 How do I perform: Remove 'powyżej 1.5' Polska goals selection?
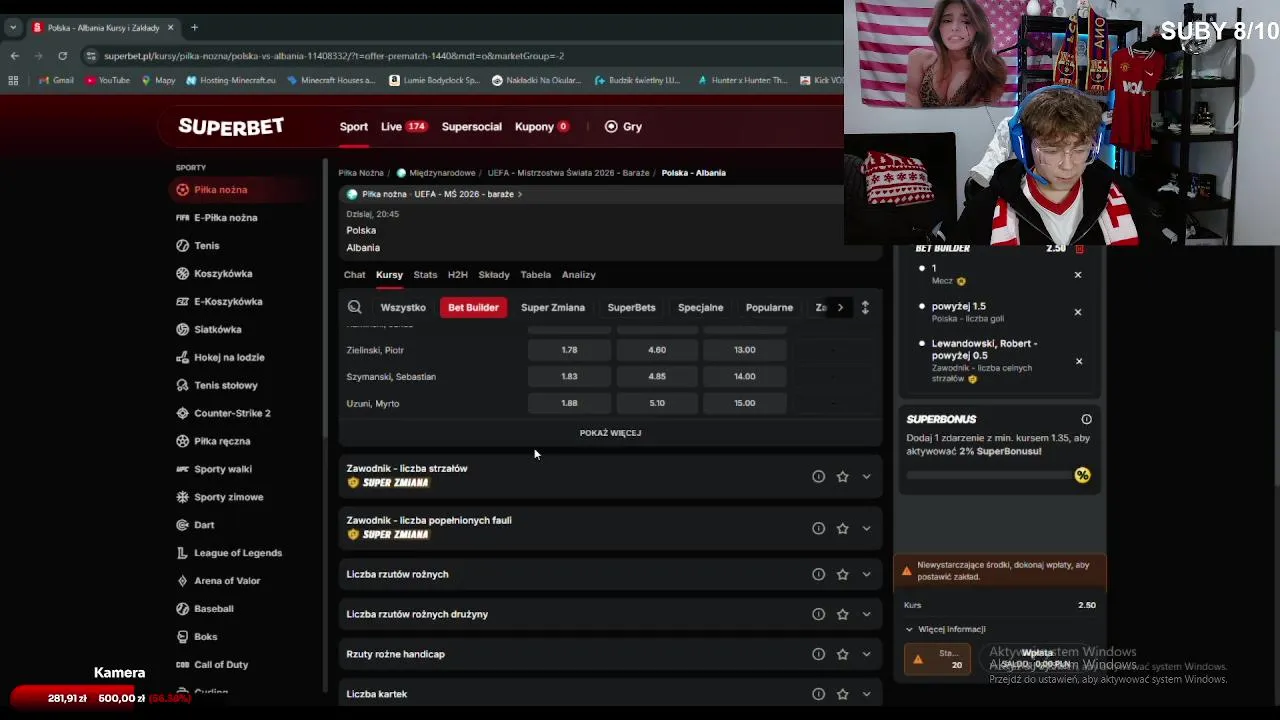click(x=1078, y=312)
